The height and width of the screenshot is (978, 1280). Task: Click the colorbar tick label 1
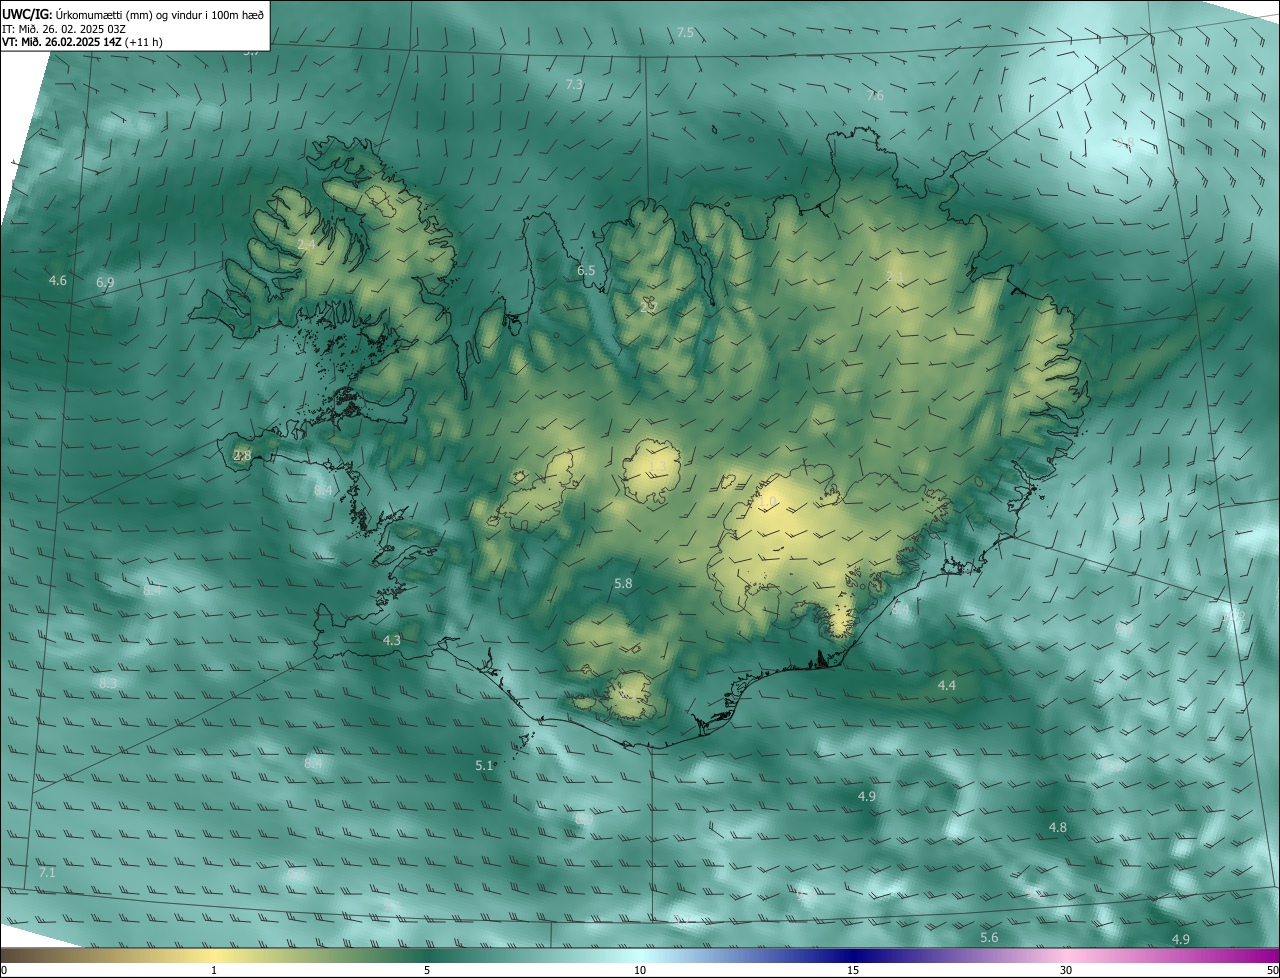(214, 971)
